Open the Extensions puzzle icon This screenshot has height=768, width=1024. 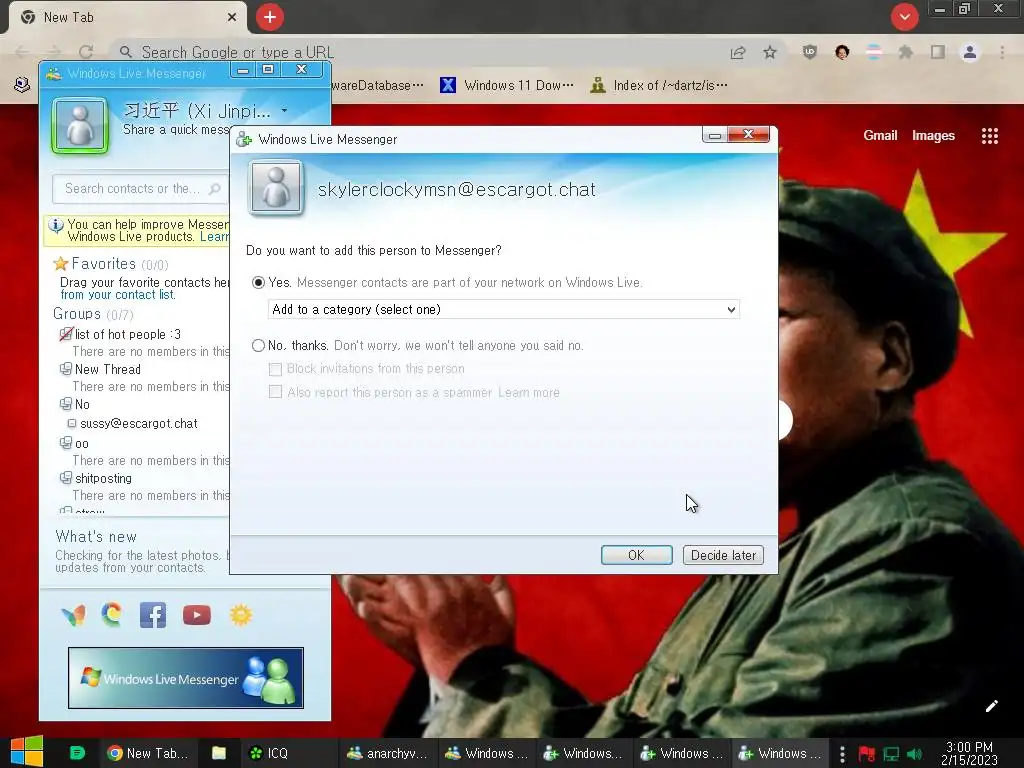tap(906, 52)
